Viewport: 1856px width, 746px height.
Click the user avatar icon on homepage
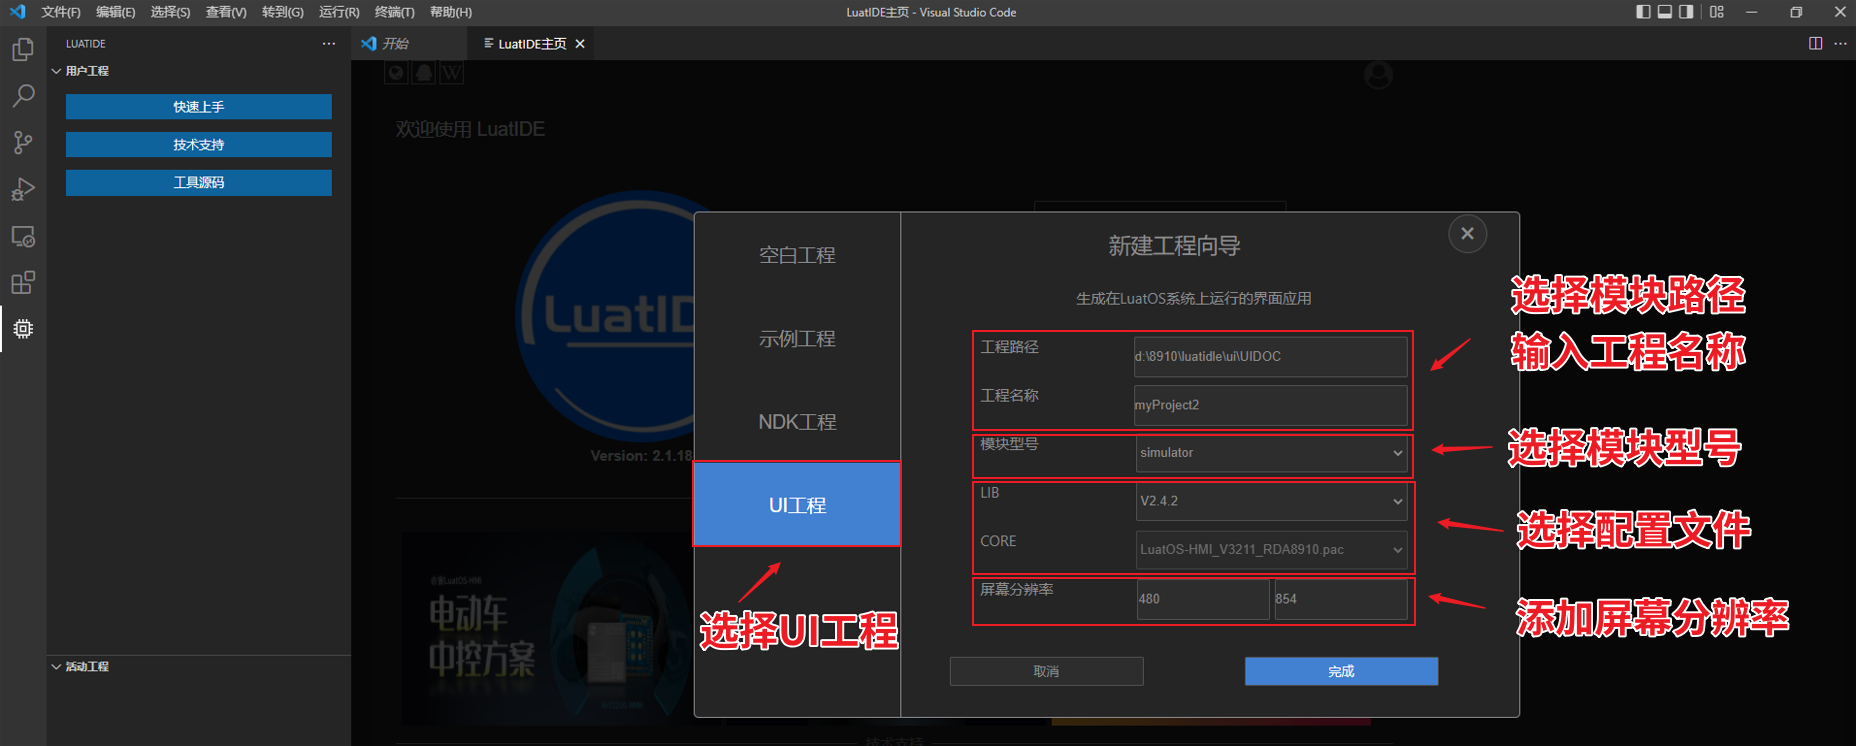click(x=1378, y=75)
